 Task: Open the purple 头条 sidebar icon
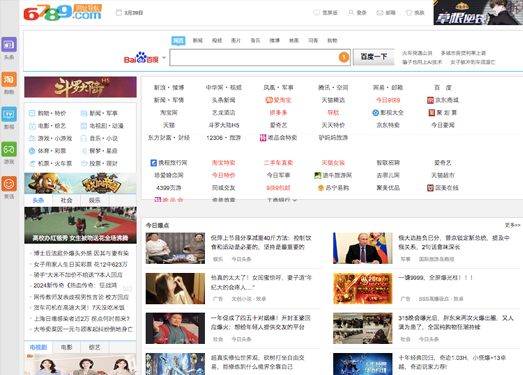coord(9,44)
